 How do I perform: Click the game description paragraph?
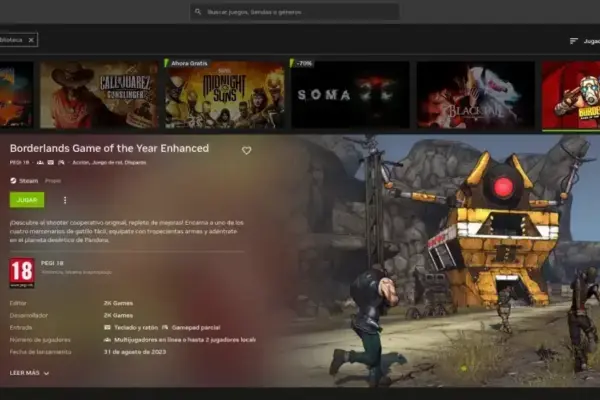click(x=127, y=231)
